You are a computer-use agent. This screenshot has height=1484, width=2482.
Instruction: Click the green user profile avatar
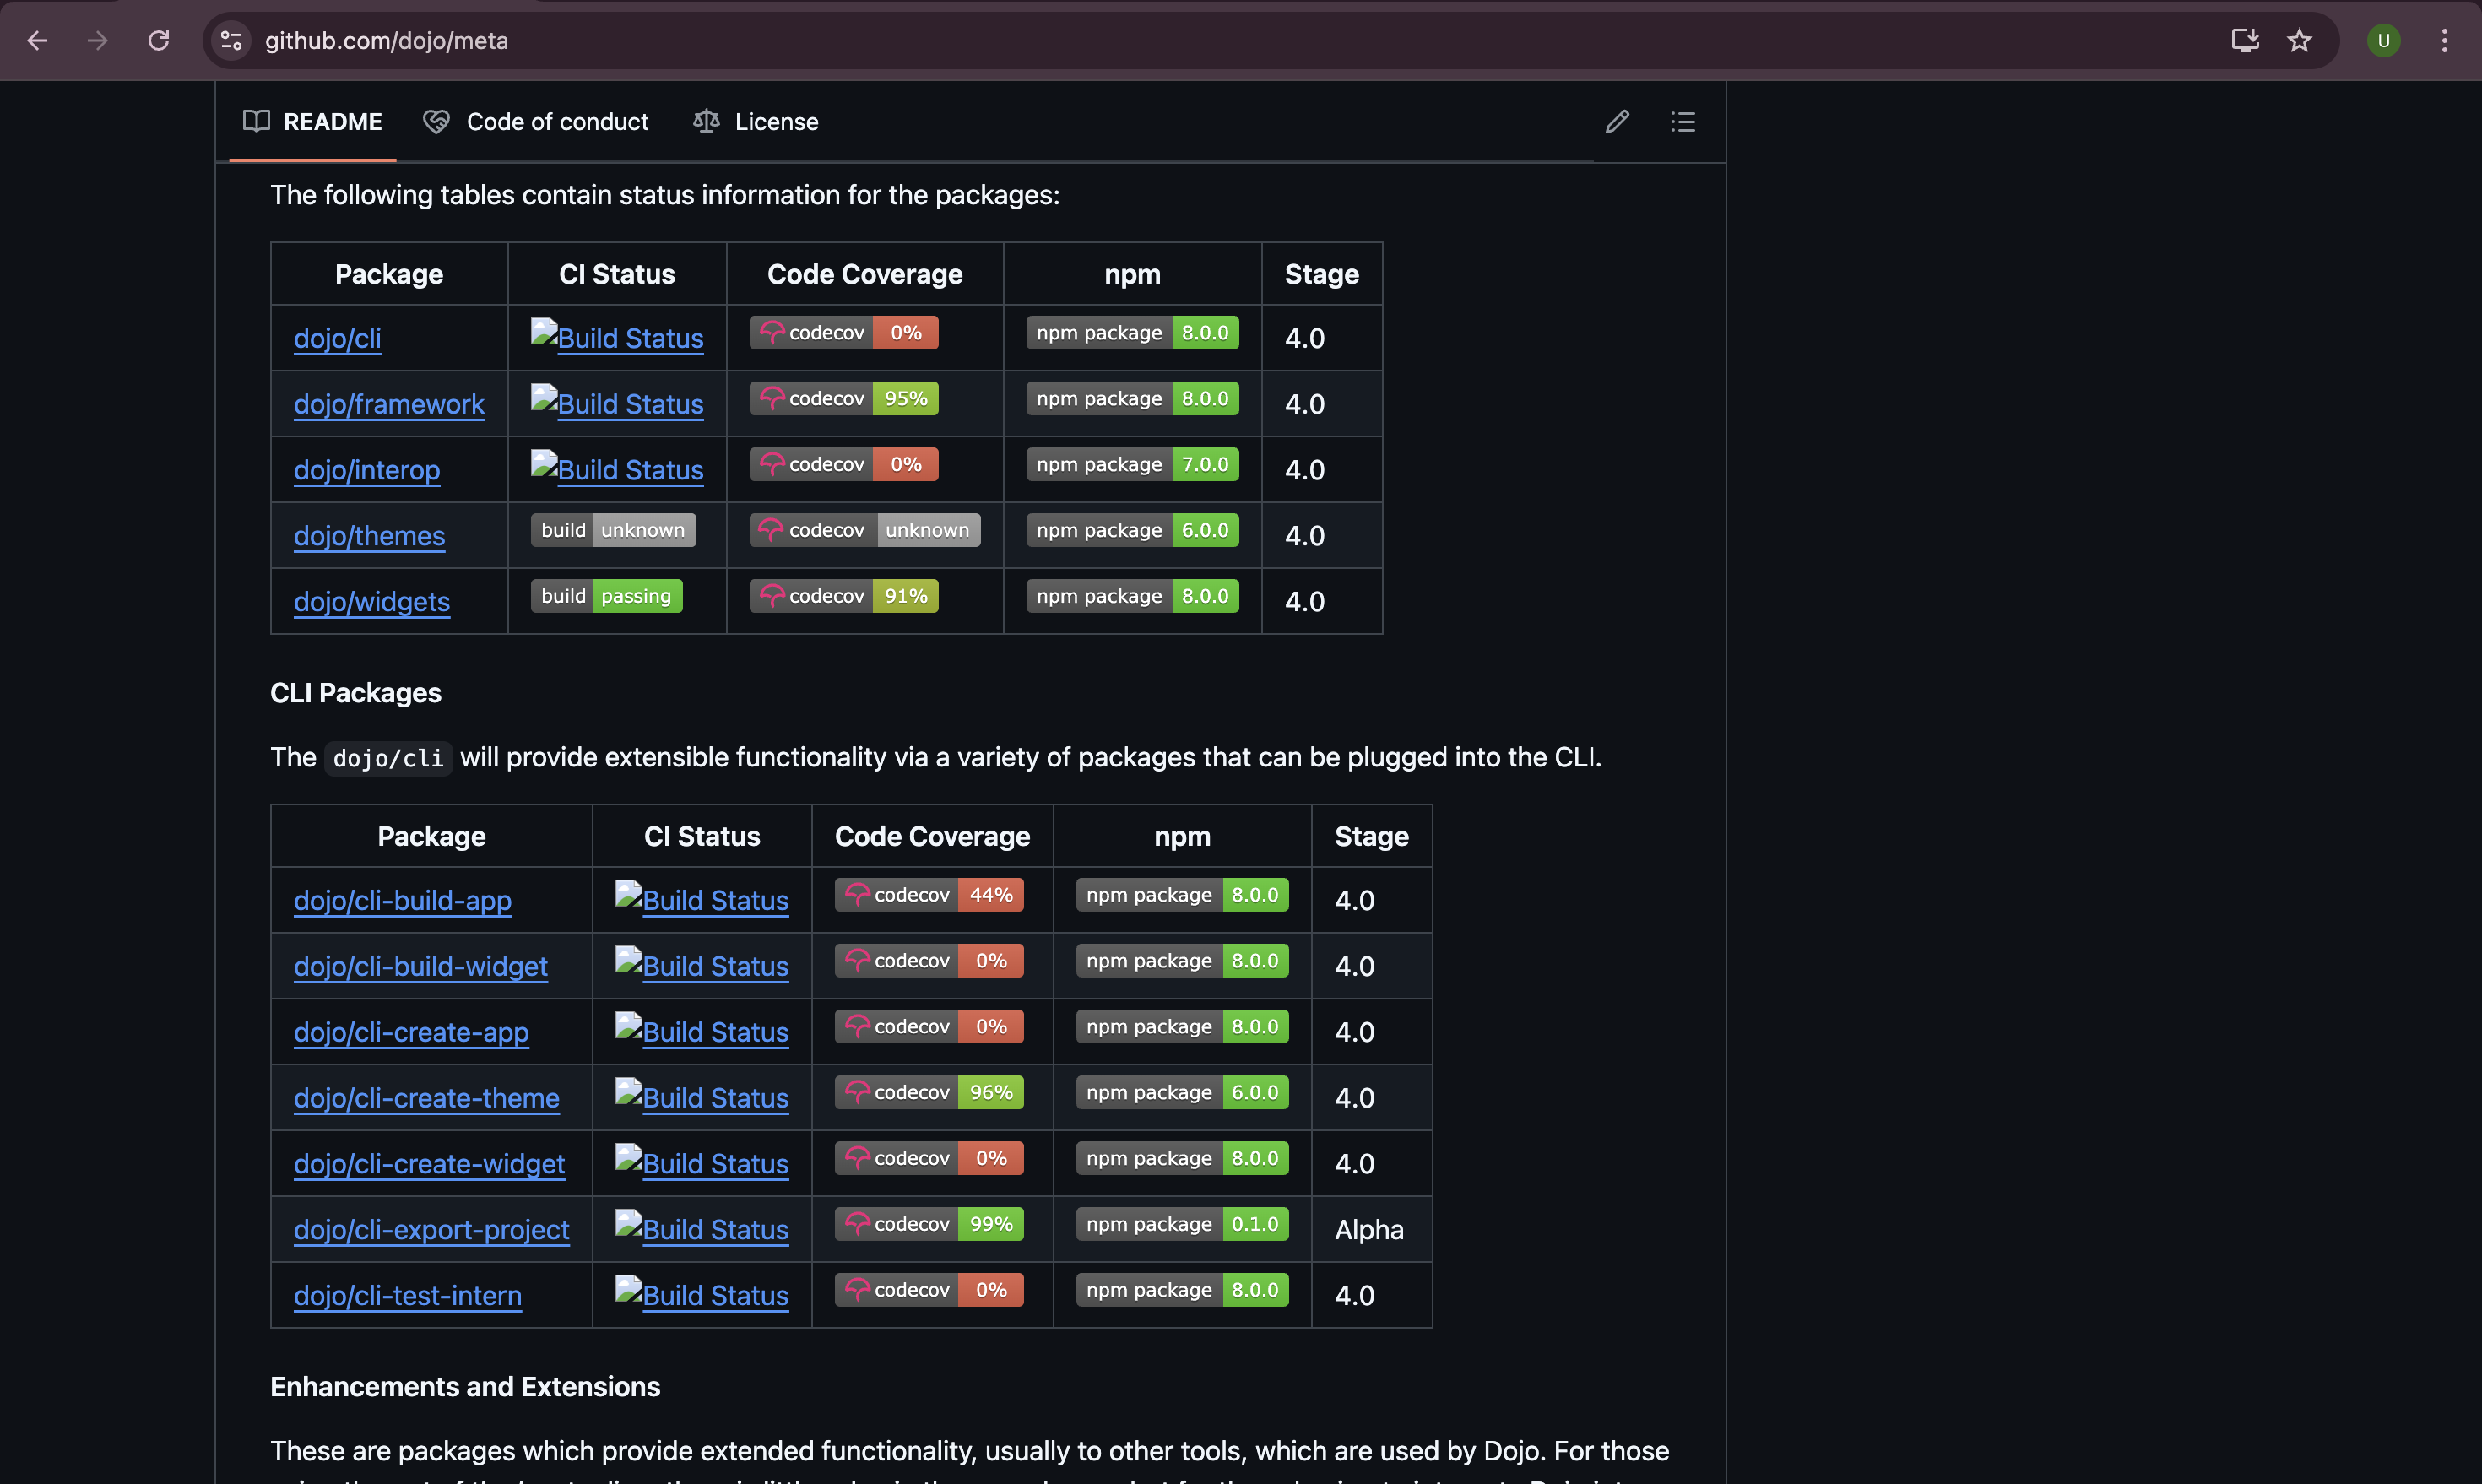2383,40
